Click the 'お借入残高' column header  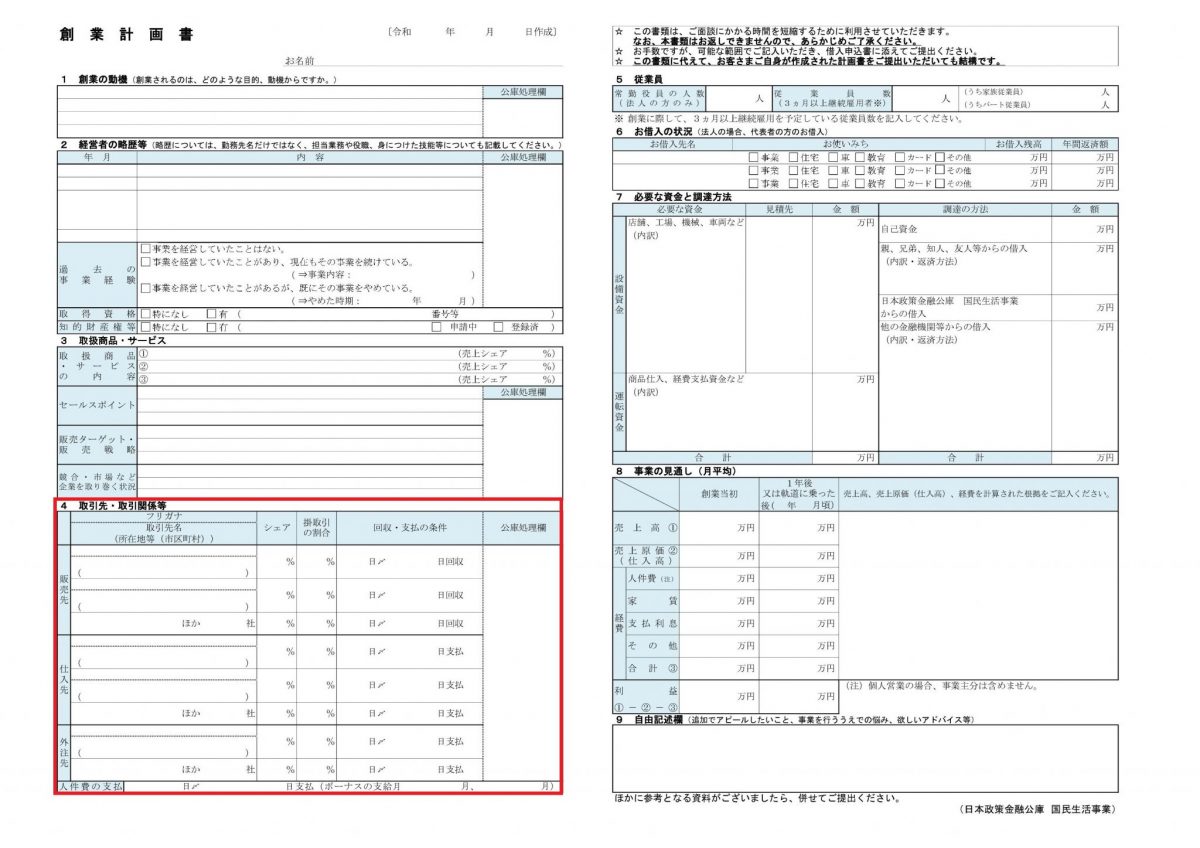pos(1017,144)
